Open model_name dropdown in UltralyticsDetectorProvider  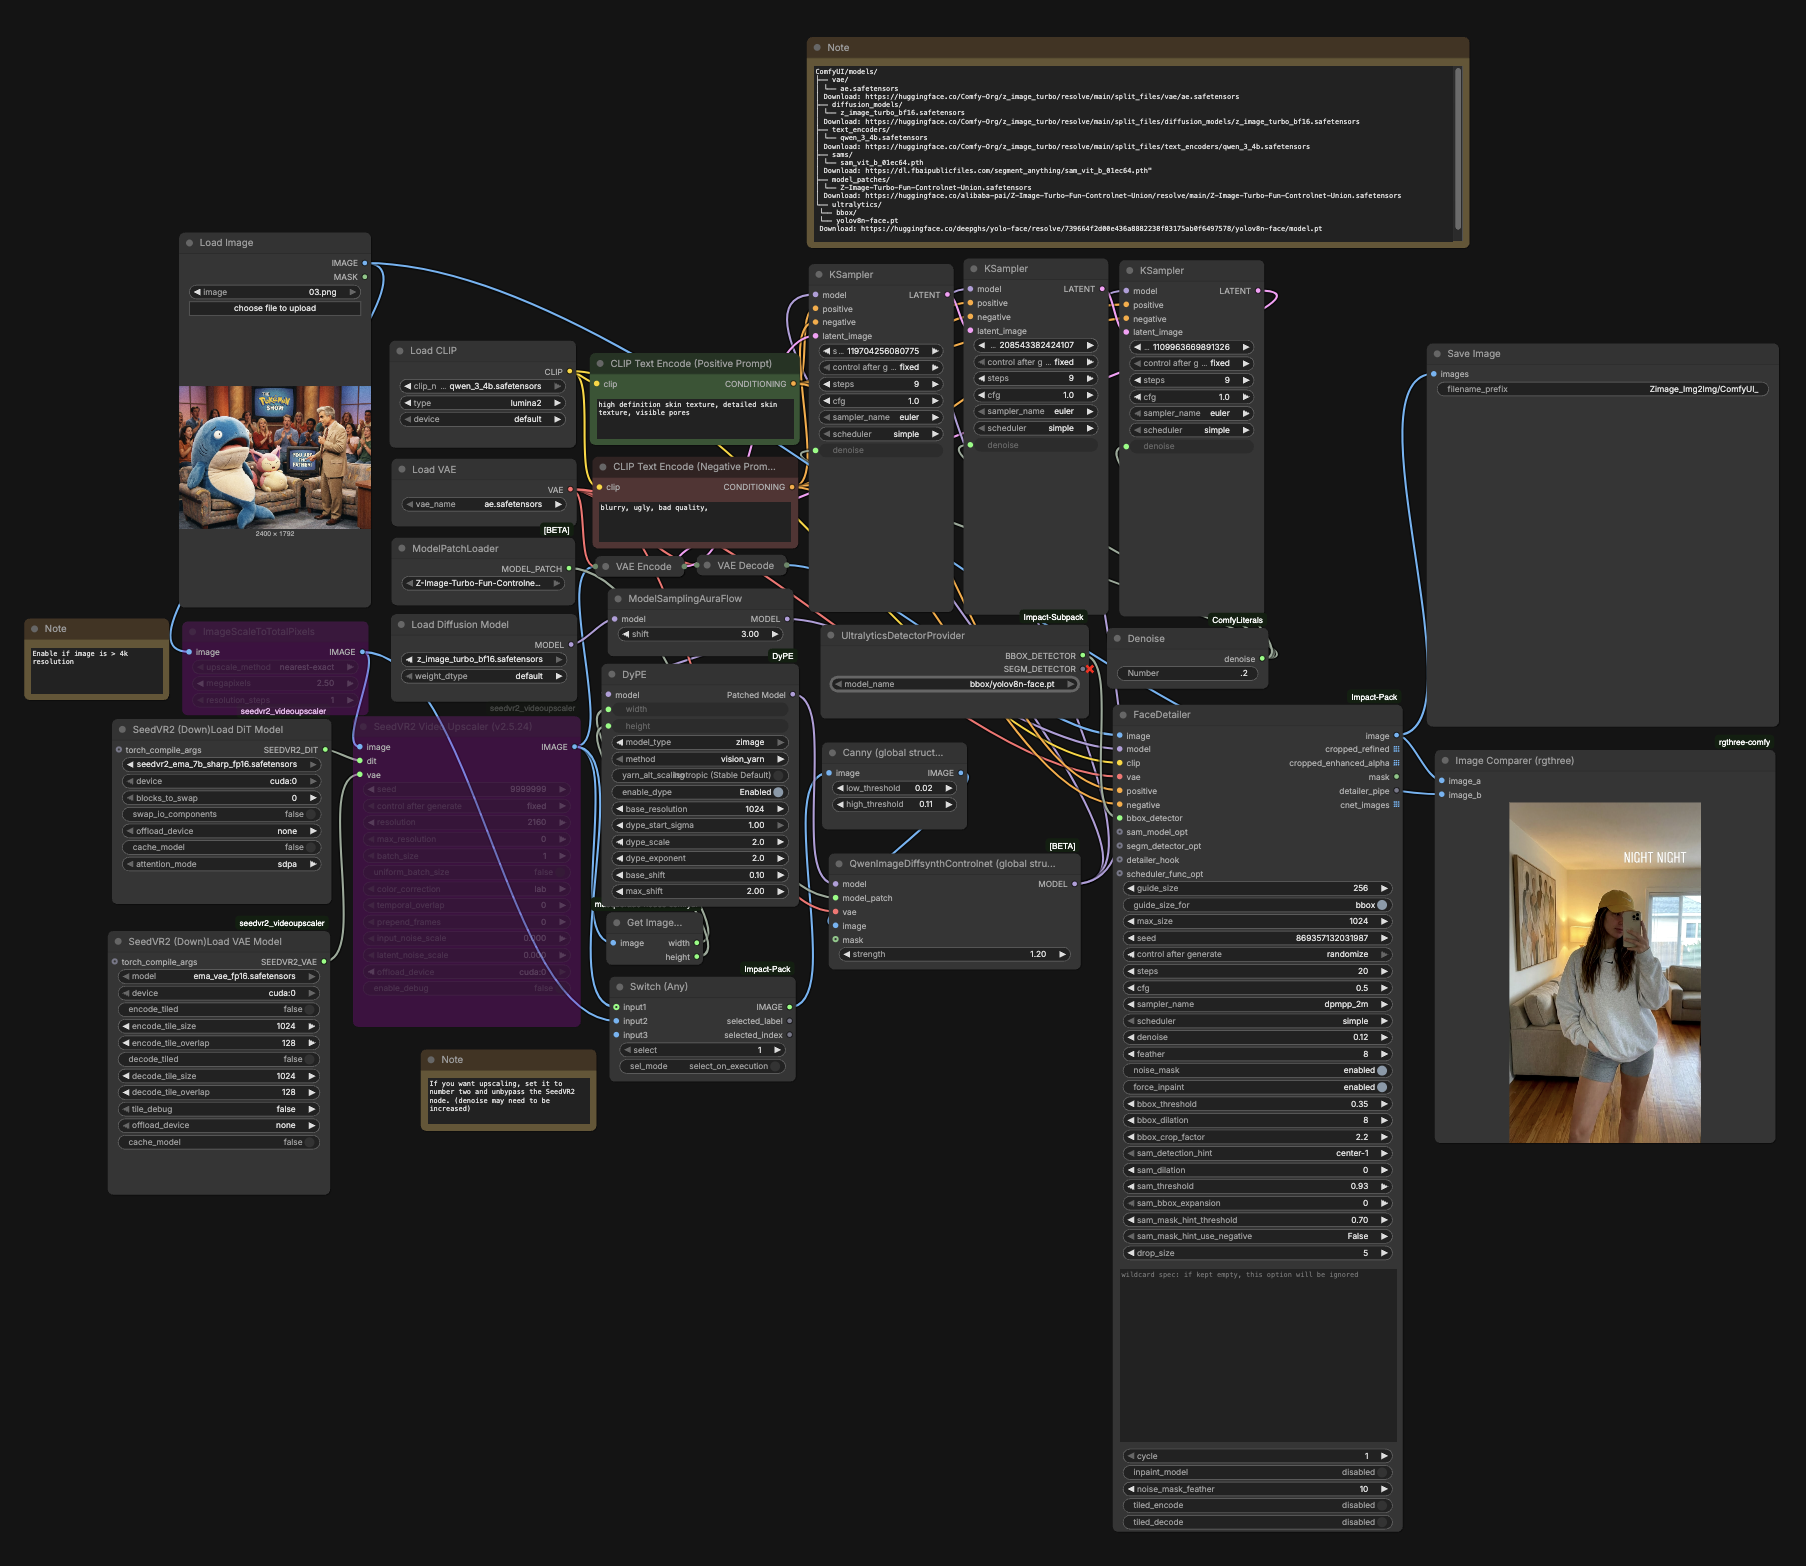[954, 684]
